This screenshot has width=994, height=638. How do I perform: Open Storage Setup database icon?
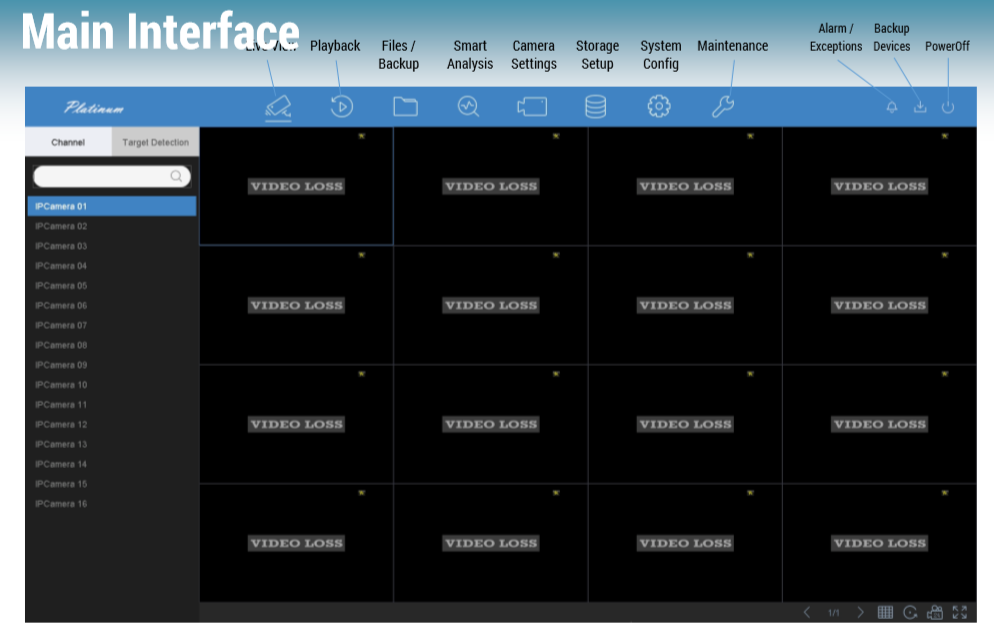[x=595, y=106]
